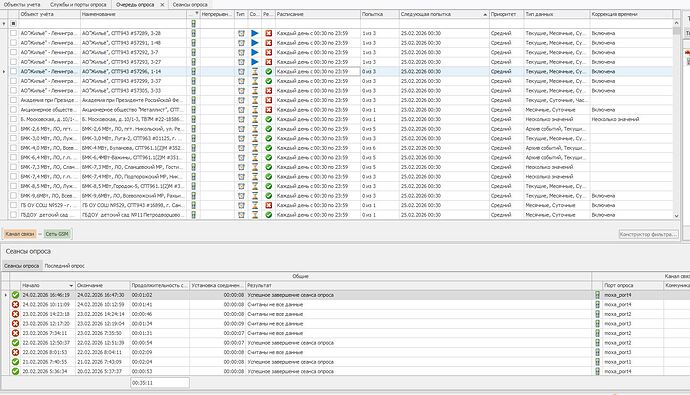Click the success icon of session 24.02.2026 16:46:19
This screenshot has width=690, height=395.
click(15, 295)
